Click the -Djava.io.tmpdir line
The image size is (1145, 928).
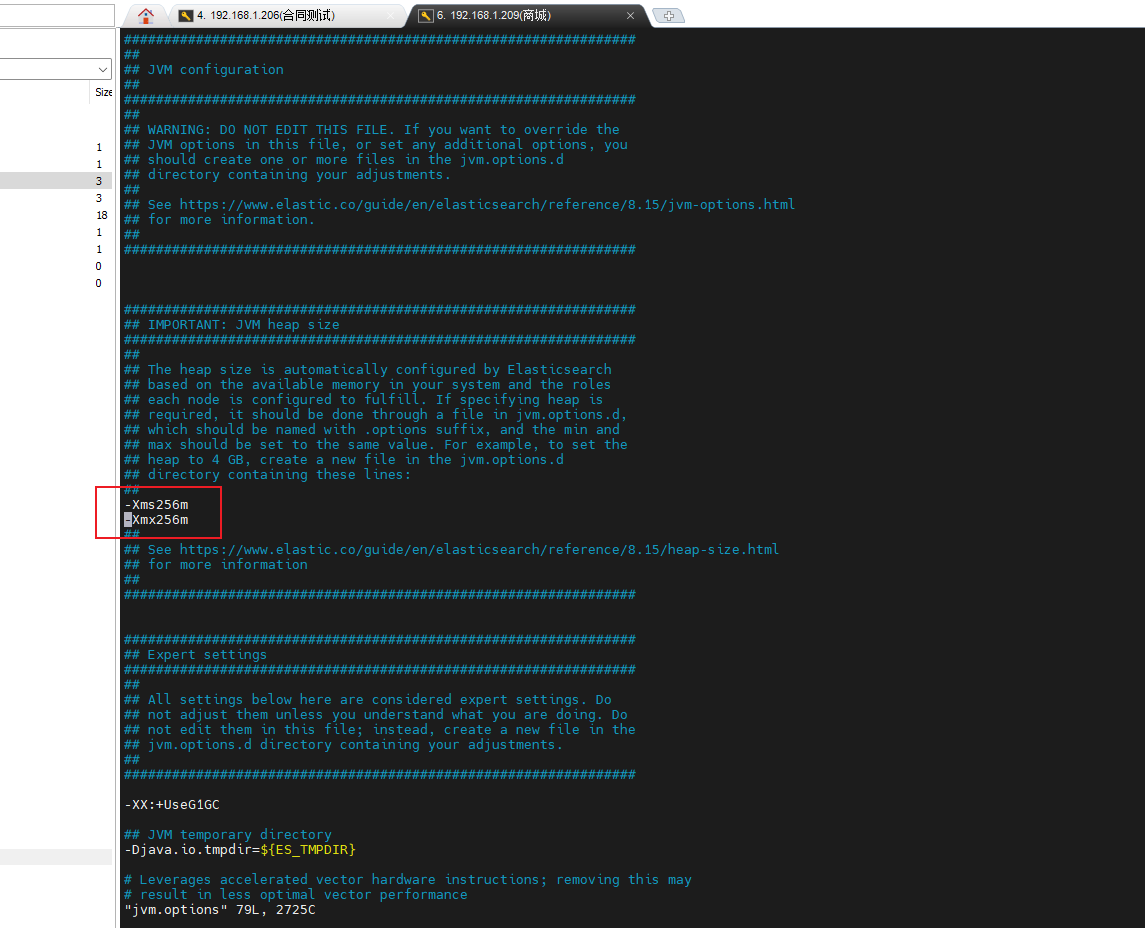[240, 850]
